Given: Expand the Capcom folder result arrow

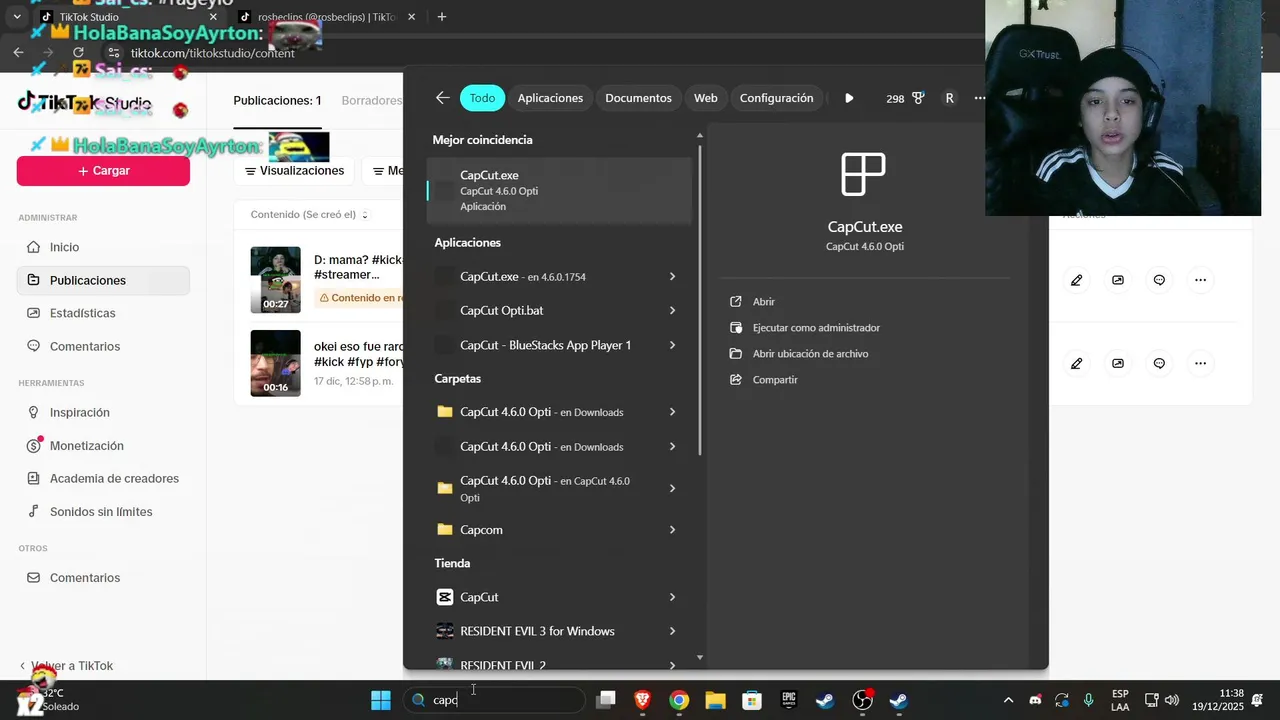Looking at the screenshot, I should tap(672, 529).
